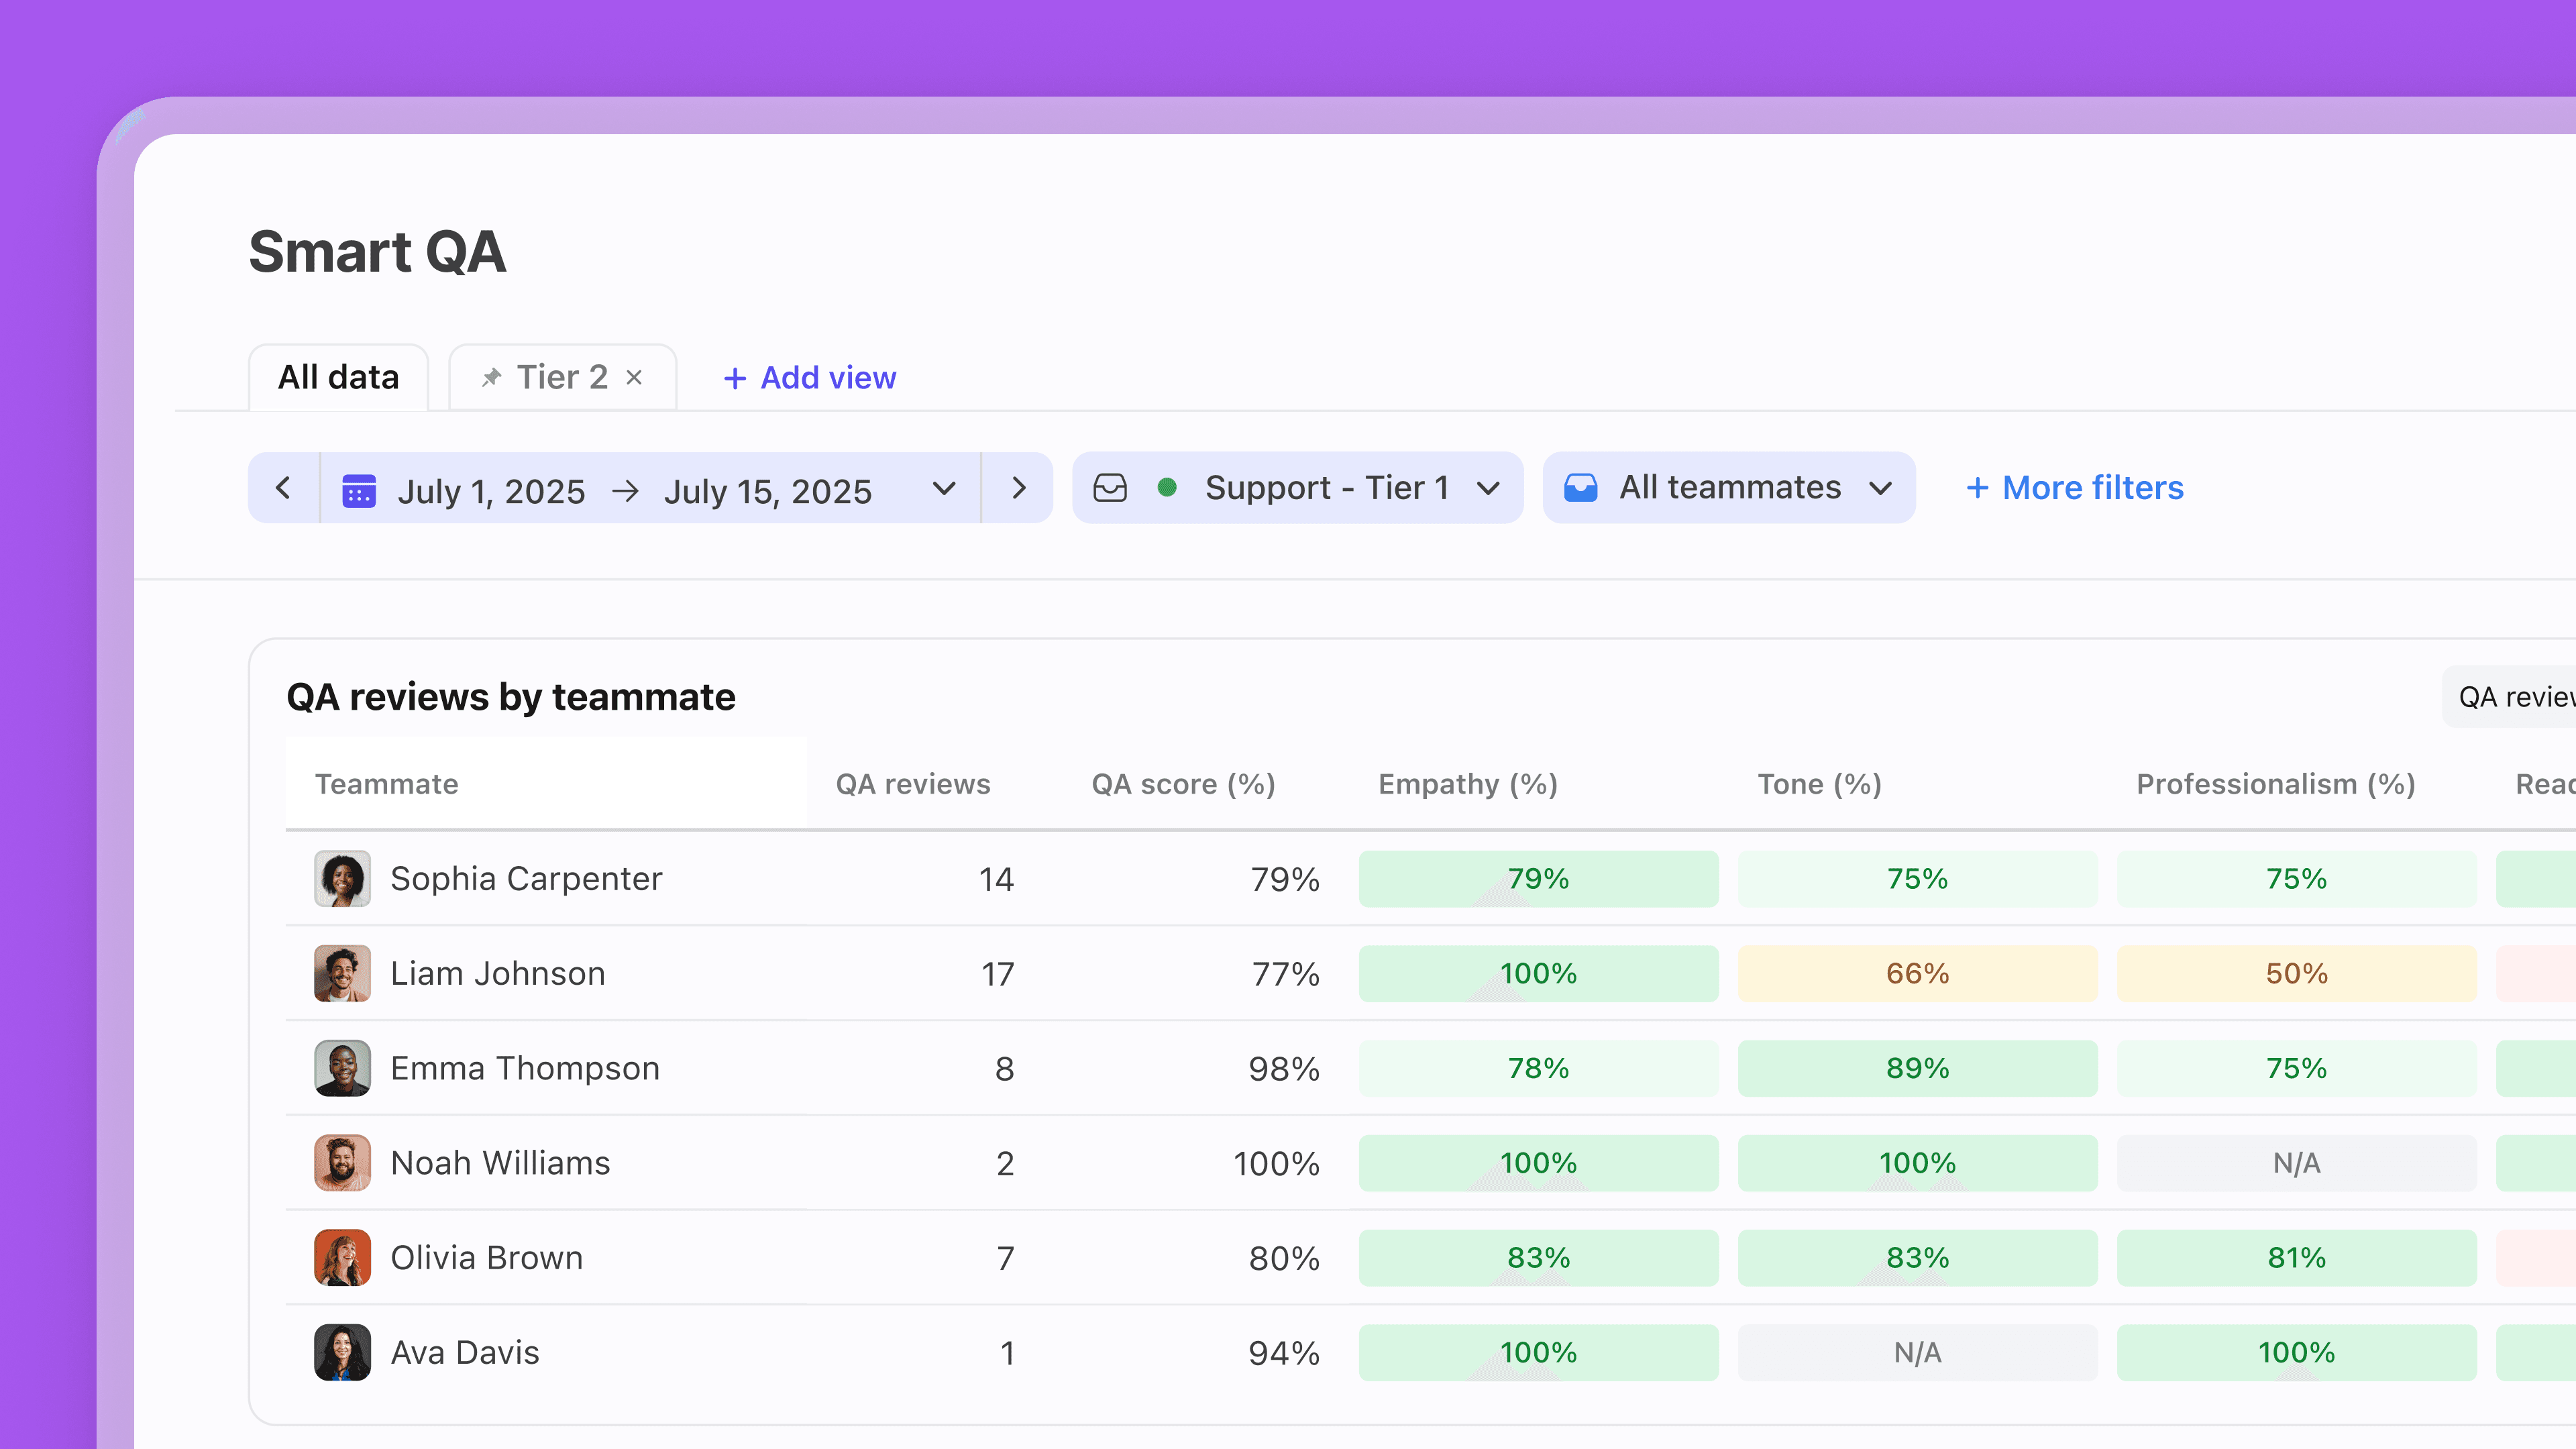Click Olivia Brown's 80% QA score

(1284, 1258)
